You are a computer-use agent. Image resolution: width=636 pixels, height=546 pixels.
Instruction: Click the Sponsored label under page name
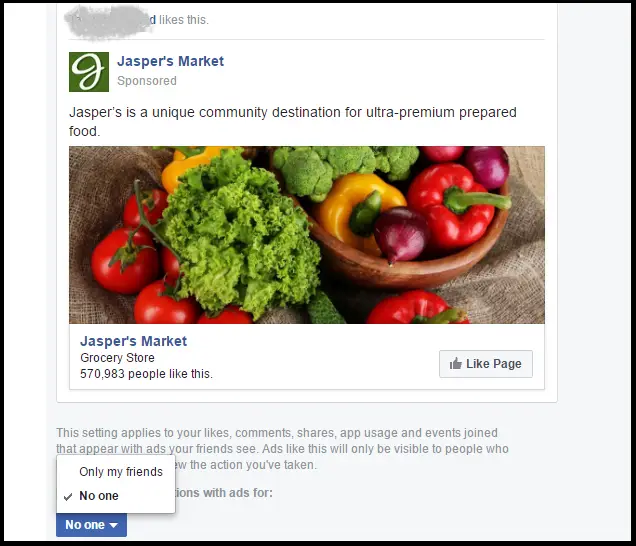pyautogui.click(x=147, y=81)
